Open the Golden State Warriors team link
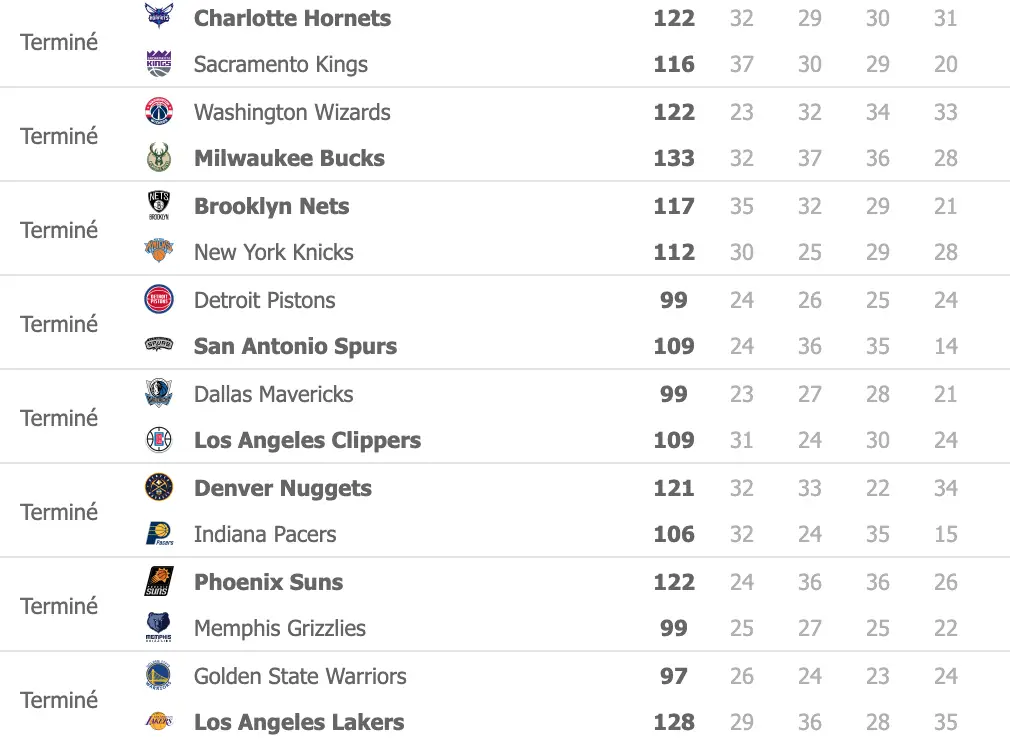 (x=300, y=676)
